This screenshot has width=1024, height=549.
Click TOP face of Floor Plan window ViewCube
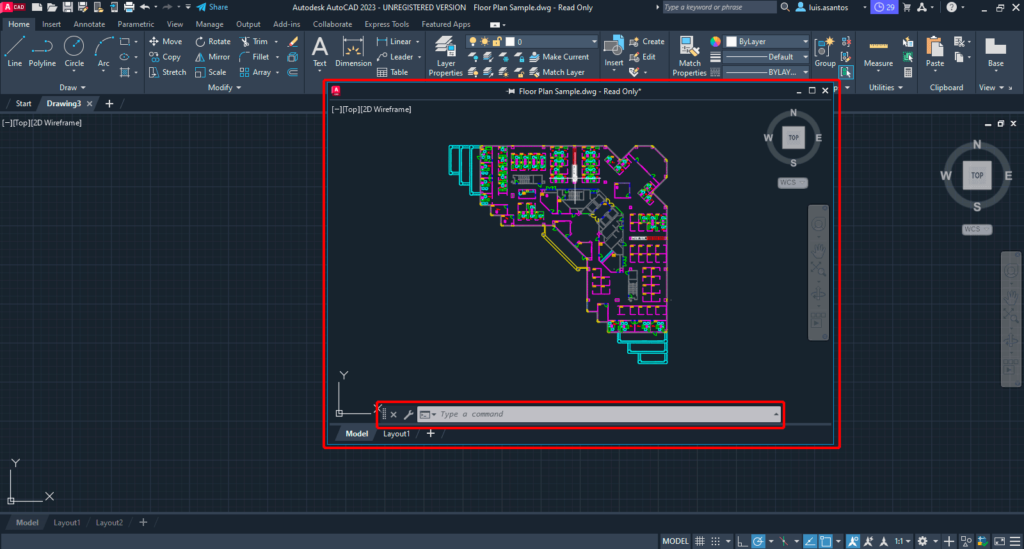793,138
